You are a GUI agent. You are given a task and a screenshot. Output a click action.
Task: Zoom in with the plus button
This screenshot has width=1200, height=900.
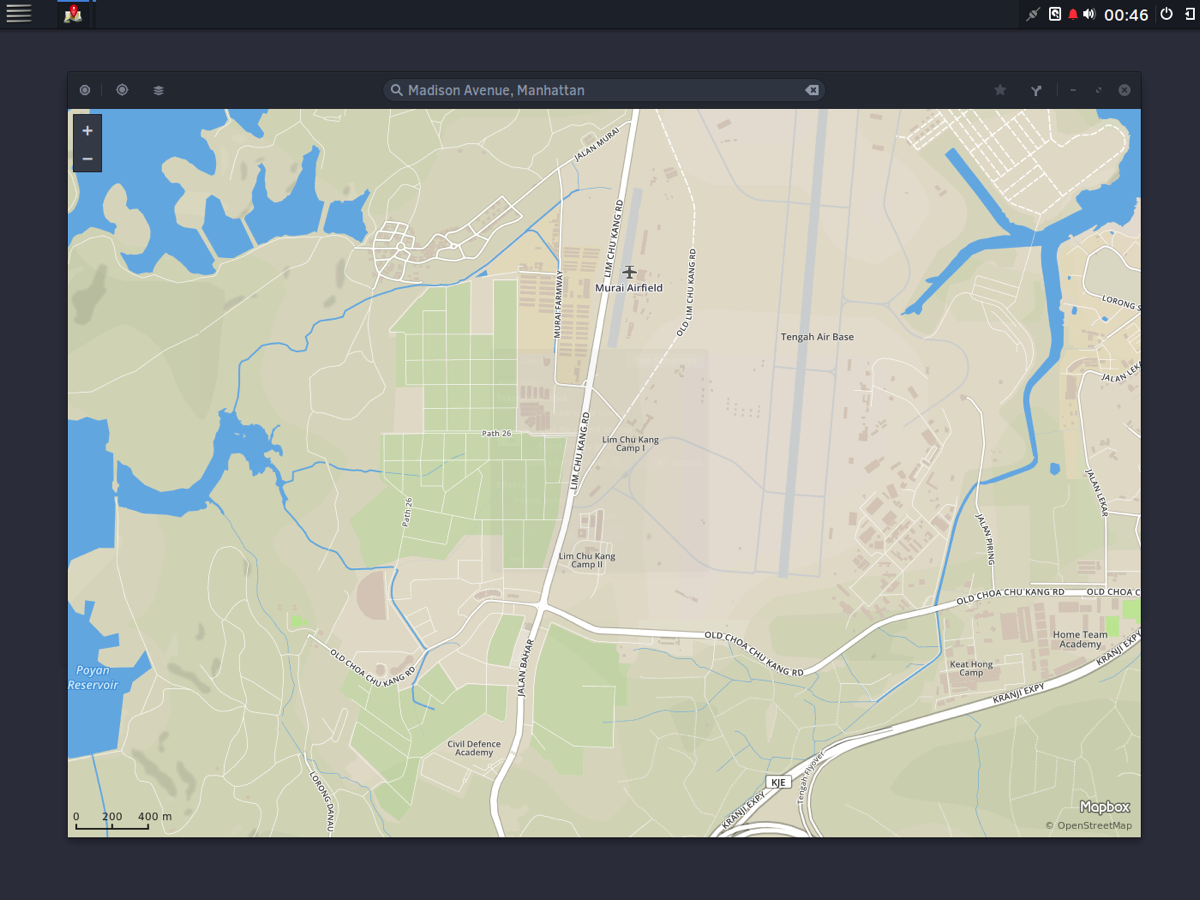click(87, 130)
